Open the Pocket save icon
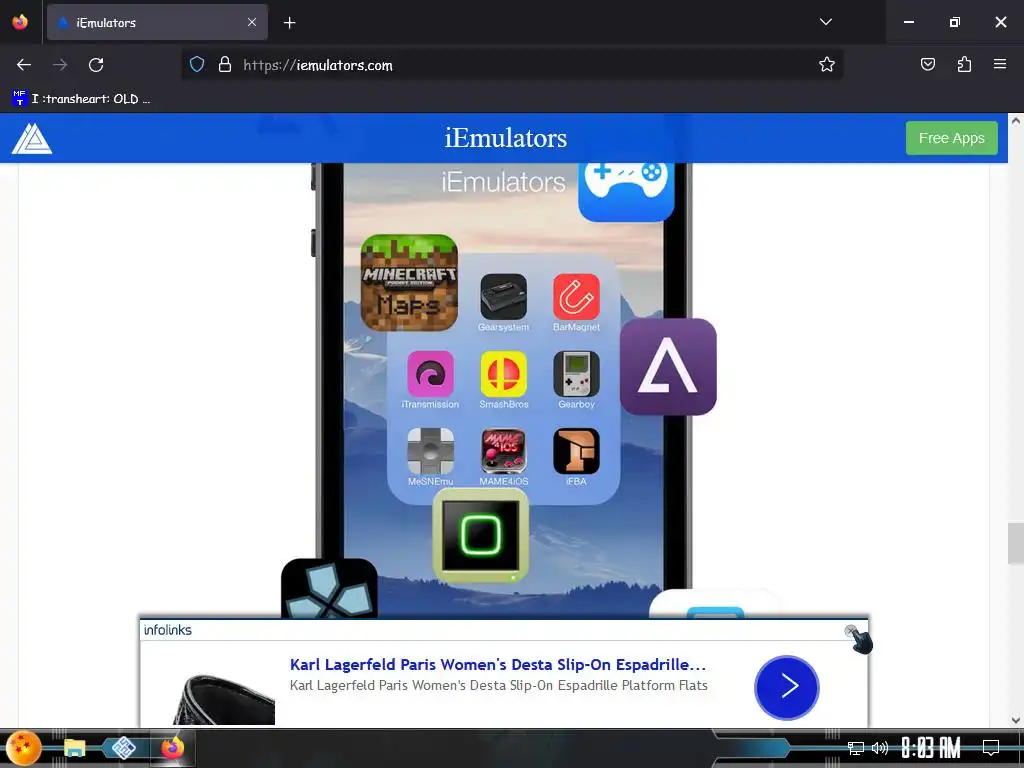 927,65
